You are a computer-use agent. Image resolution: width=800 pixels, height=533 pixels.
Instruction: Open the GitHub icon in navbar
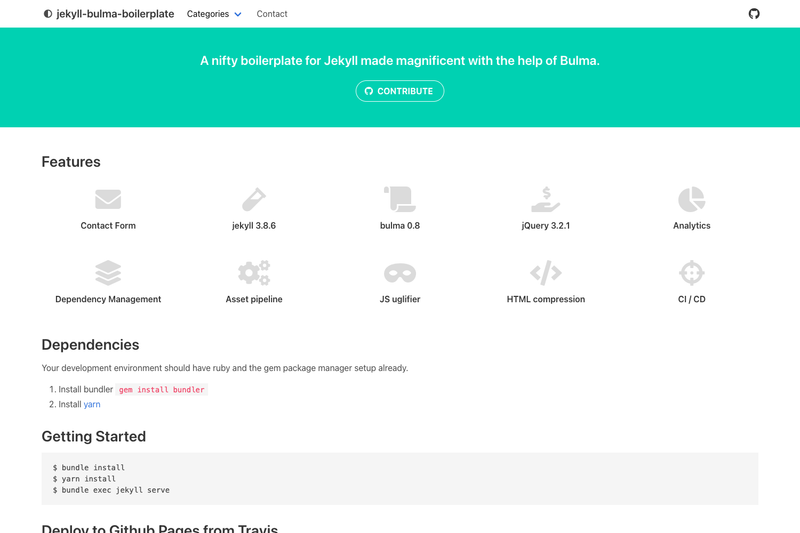pos(754,14)
